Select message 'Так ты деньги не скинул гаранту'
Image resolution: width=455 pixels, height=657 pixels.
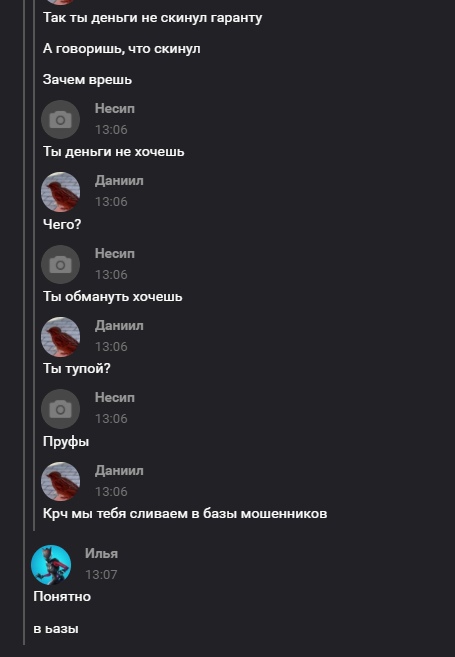[153, 18]
